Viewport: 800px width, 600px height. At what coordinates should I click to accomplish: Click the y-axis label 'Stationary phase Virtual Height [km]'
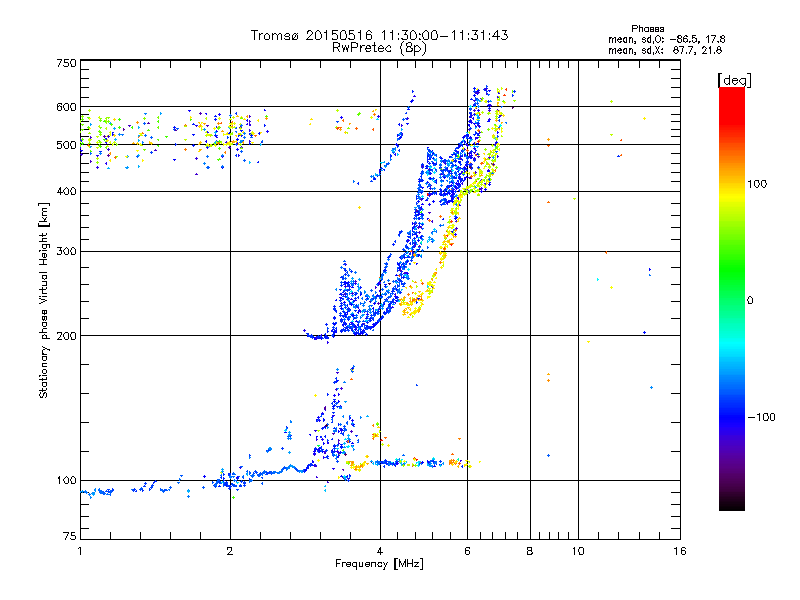point(43,300)
